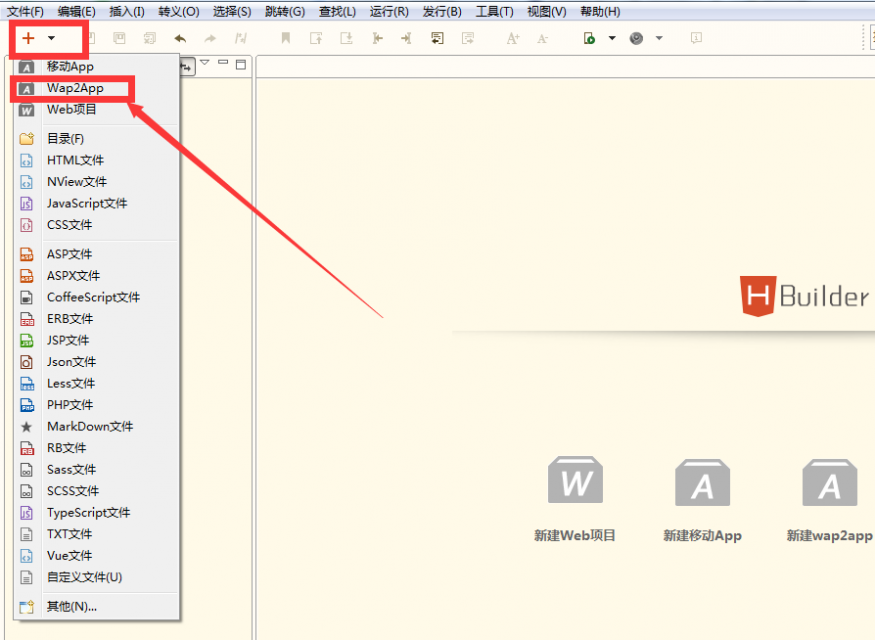875x640 pixels.
Task: Select NView文件 from the new menu
Action: (96, 182)
